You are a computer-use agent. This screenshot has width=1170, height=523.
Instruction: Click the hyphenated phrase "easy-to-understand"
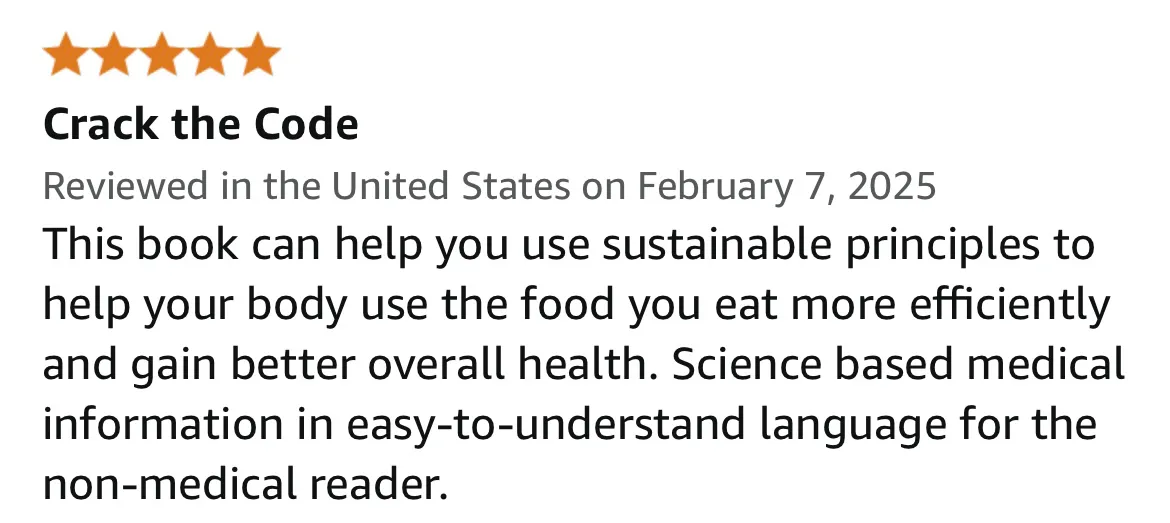pos(545,425)
